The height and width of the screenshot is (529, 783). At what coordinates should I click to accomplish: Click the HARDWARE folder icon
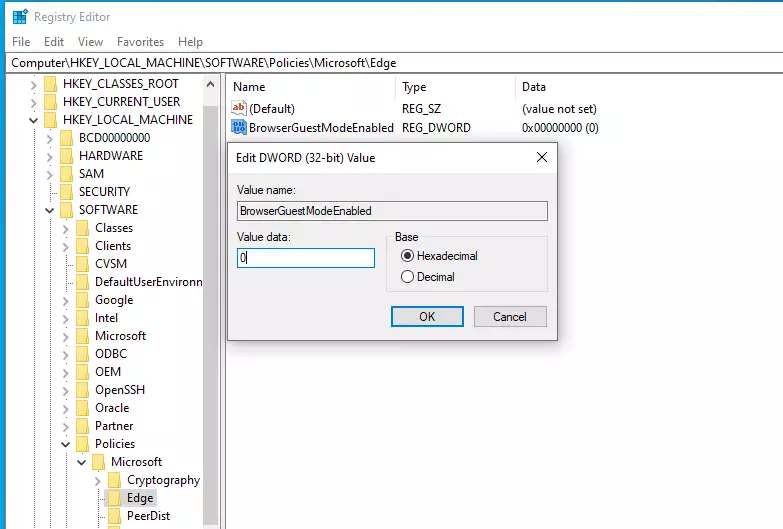tap(66, 156)
